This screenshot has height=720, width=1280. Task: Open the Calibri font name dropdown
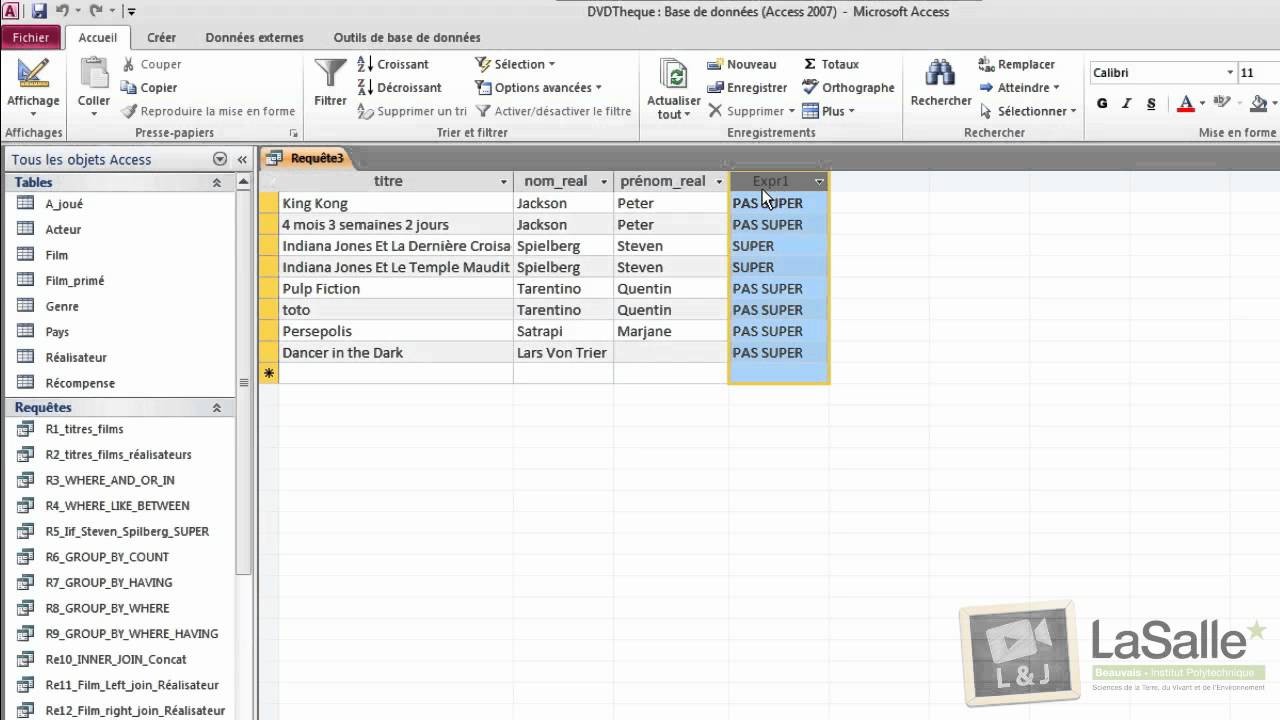[x=1230, y=73]
